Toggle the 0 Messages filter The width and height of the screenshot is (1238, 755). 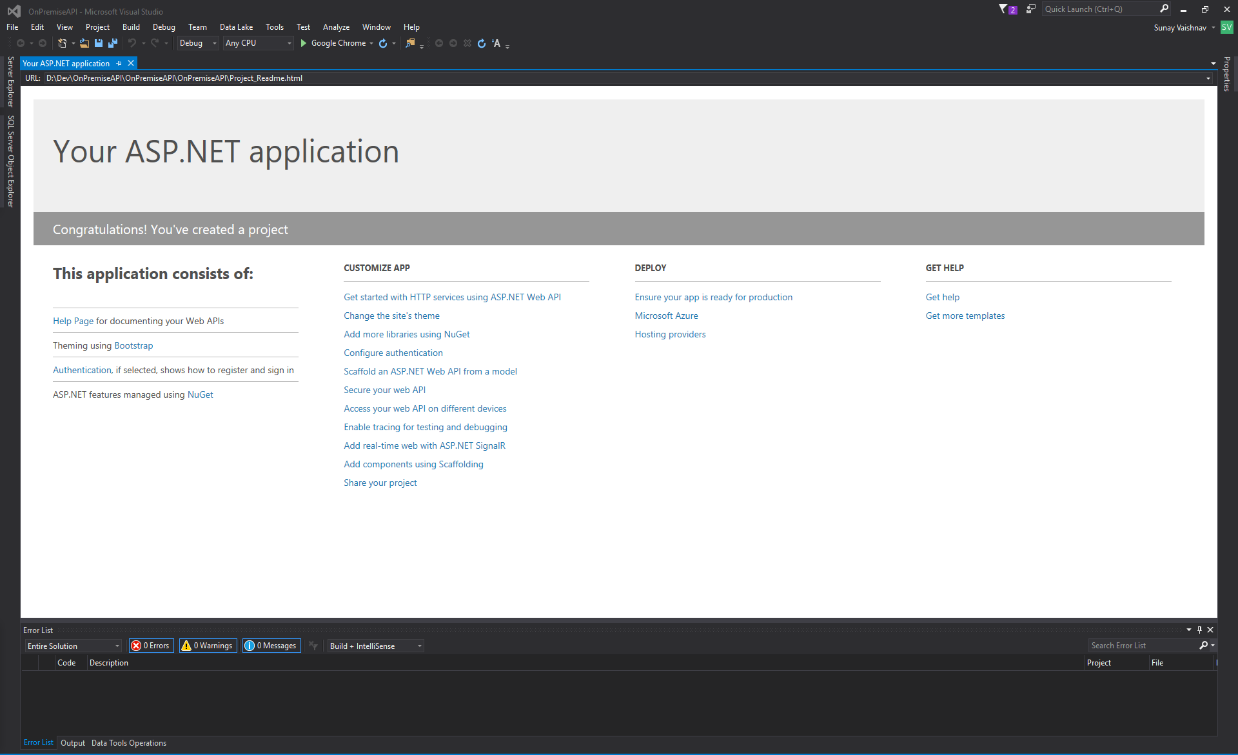[x=271, y=646]
